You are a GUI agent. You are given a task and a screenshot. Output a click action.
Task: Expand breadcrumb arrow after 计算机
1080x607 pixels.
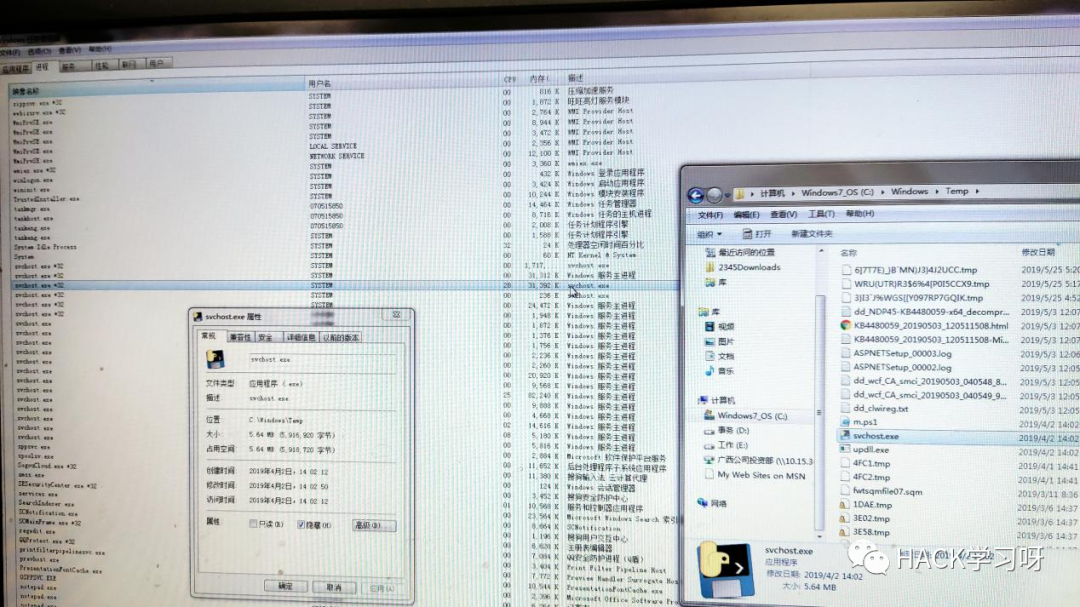(793, 193)
